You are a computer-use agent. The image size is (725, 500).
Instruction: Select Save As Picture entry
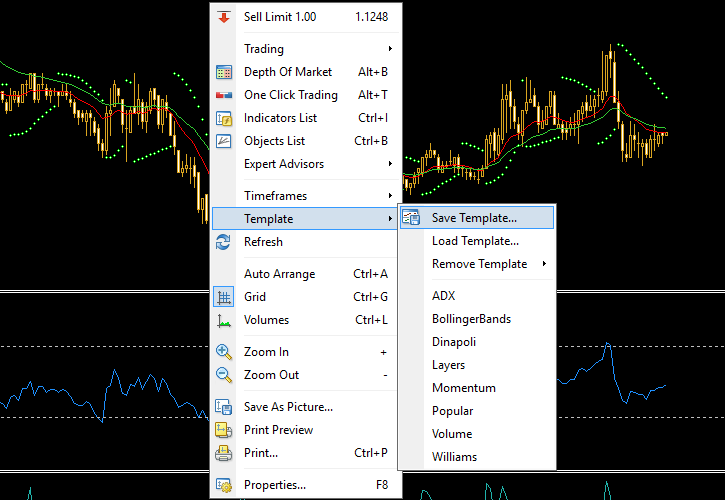[306, 407]
